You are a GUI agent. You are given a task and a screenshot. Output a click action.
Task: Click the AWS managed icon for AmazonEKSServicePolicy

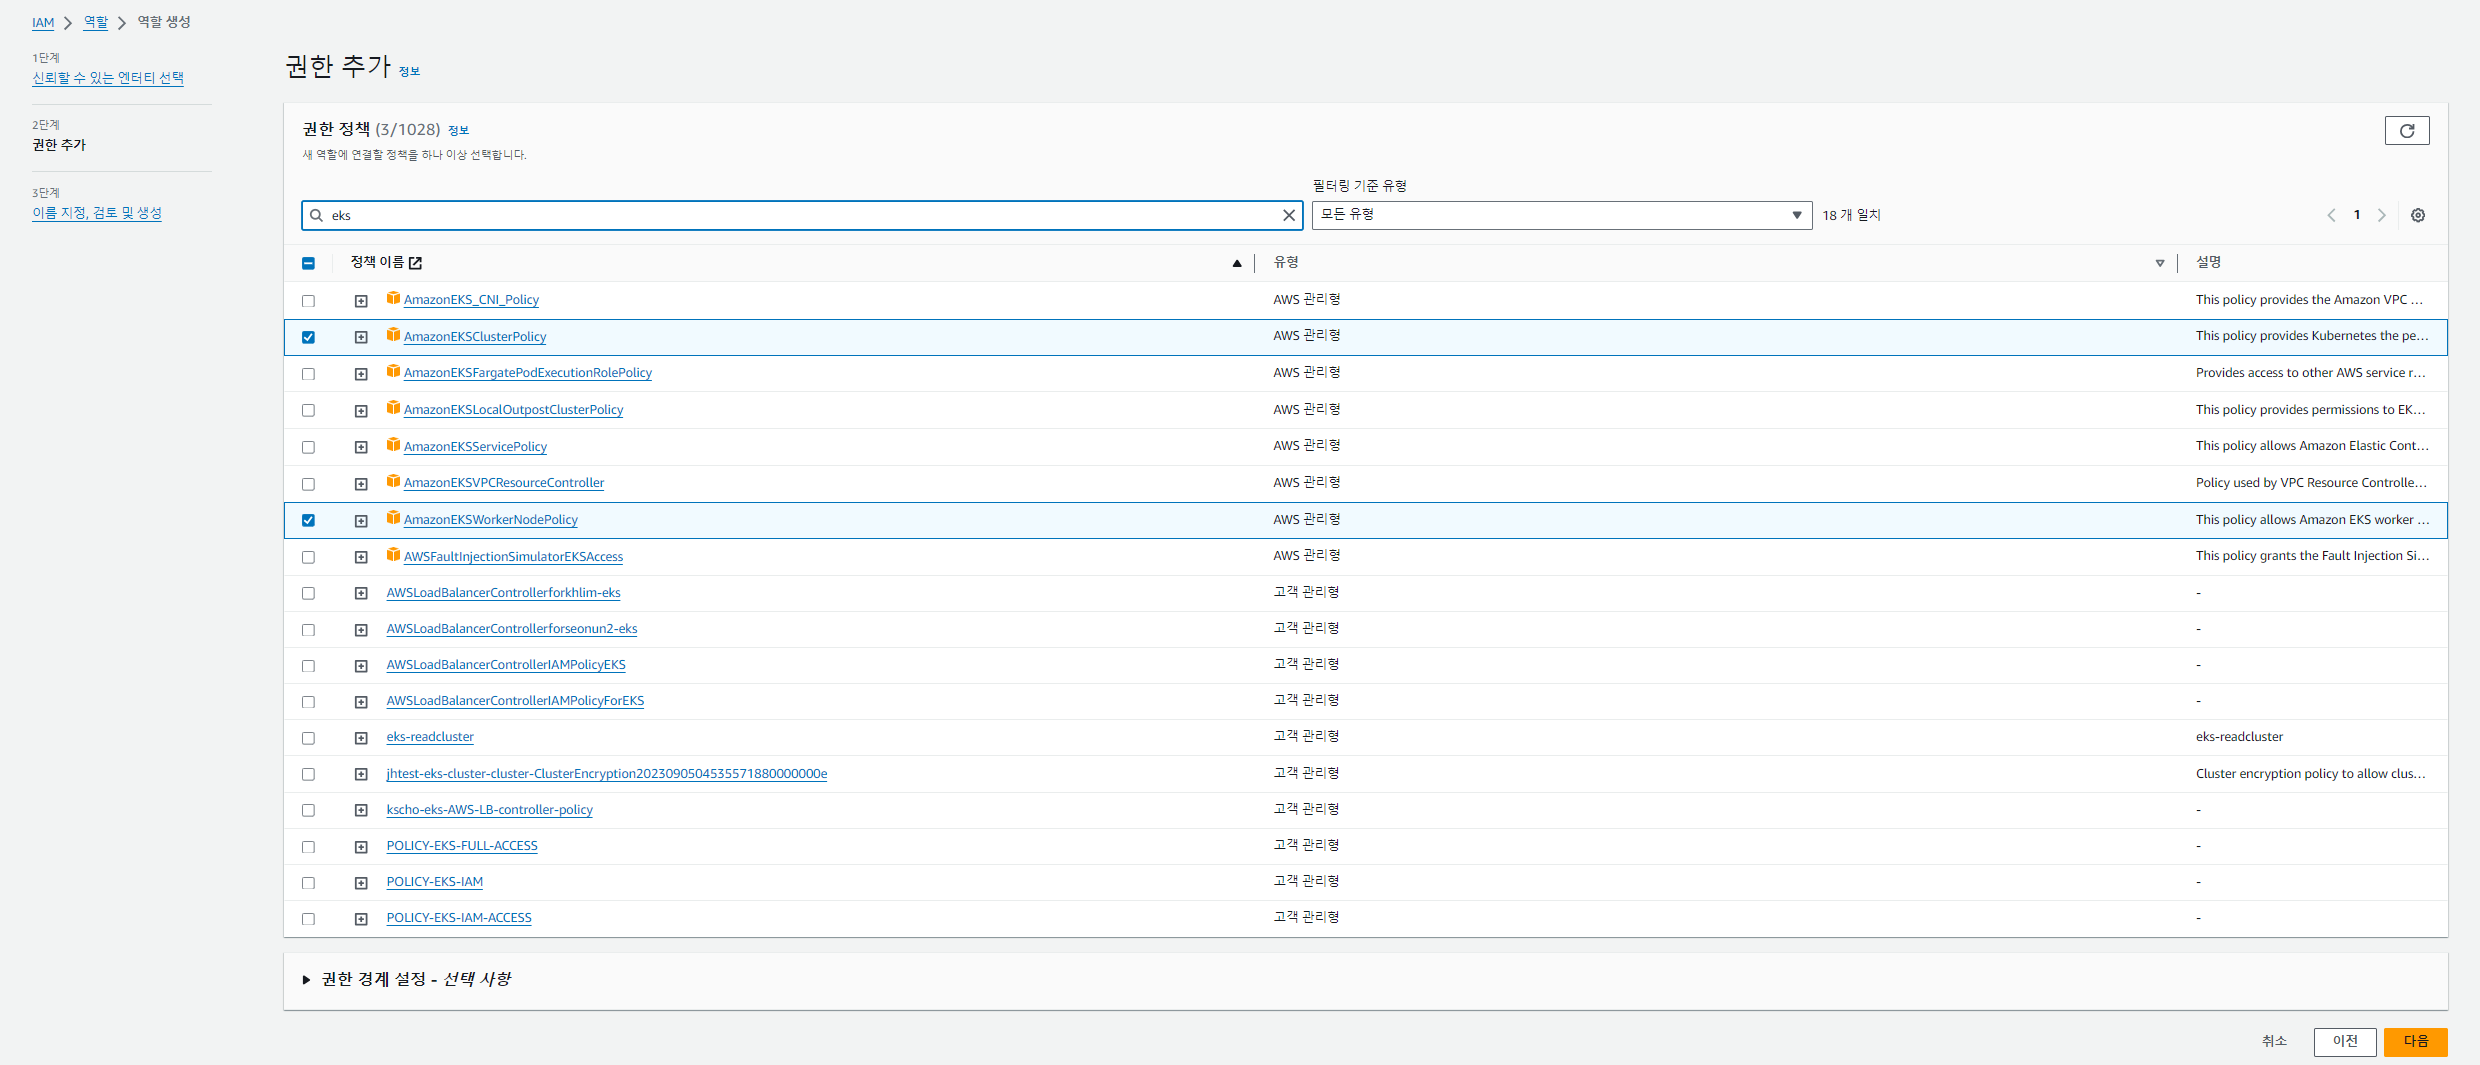(x=394, y=445)
